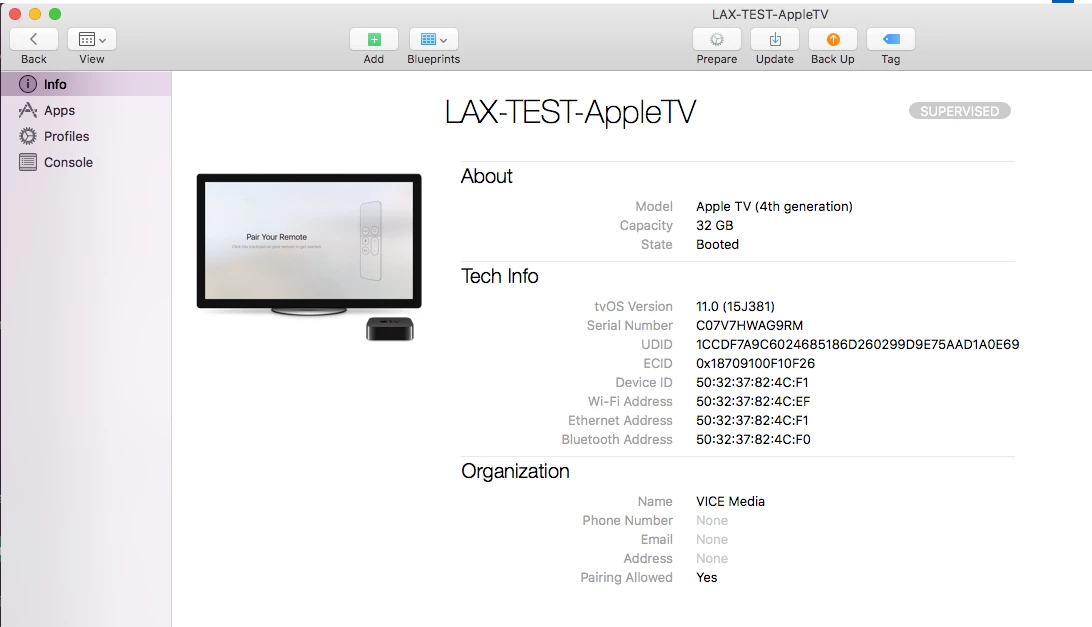
Task: Click the Profiles gear icon in sidebar
Action: [x=28, y=136]
